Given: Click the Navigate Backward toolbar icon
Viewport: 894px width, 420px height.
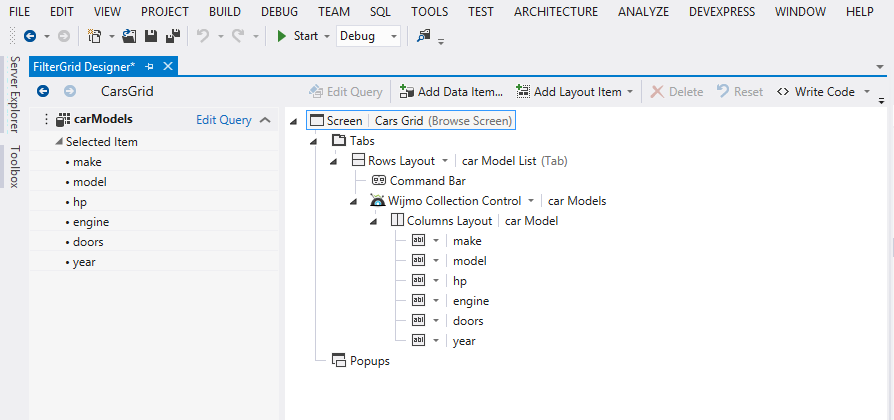Looking at the screenshot, I should pyautogui.click(x=31, y=36).
